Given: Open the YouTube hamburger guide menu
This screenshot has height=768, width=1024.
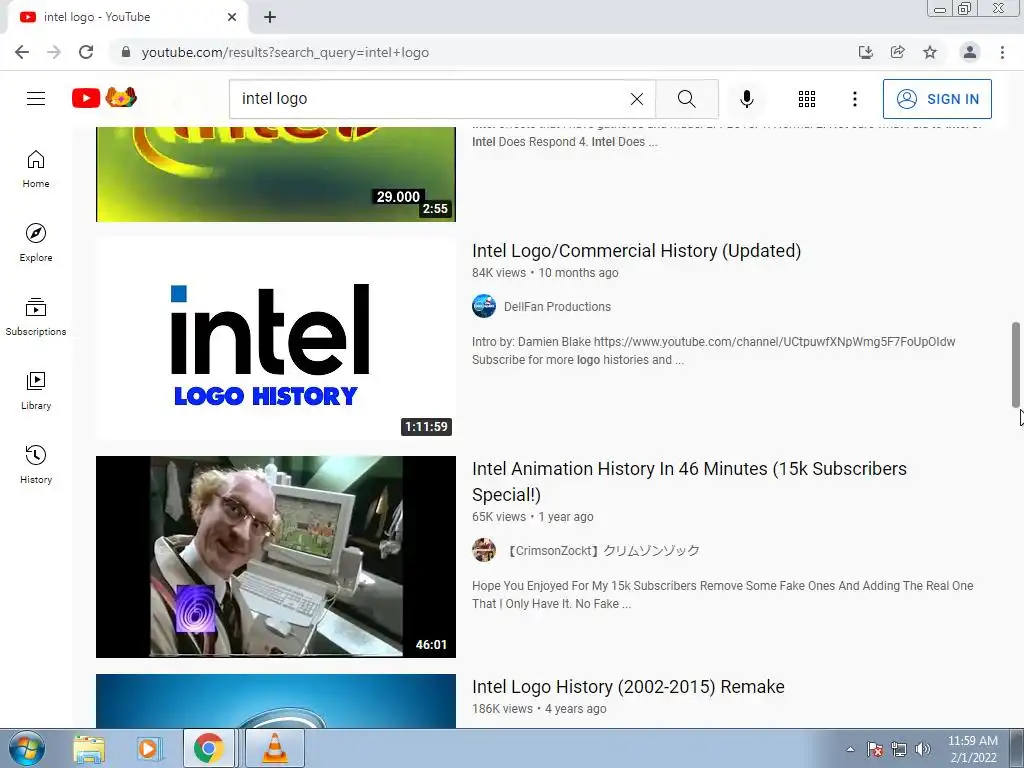Looking at the screenshot, I should point(36,99).
